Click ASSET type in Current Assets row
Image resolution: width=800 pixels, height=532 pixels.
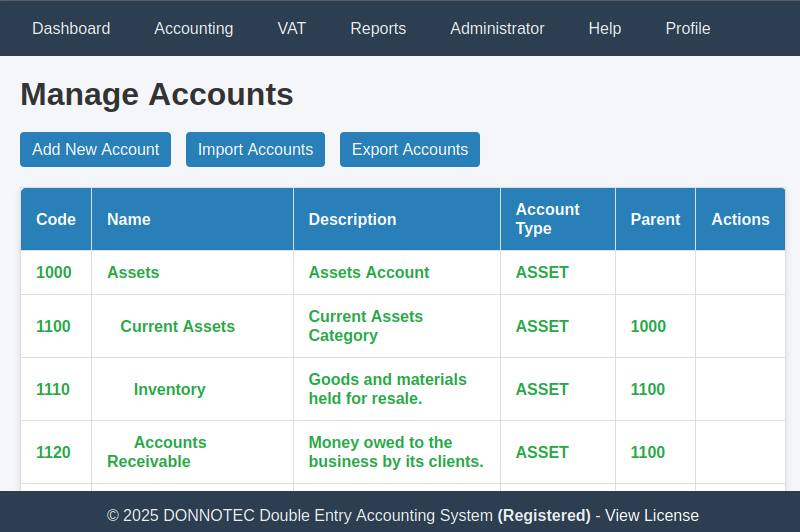(x=542, y=326)
